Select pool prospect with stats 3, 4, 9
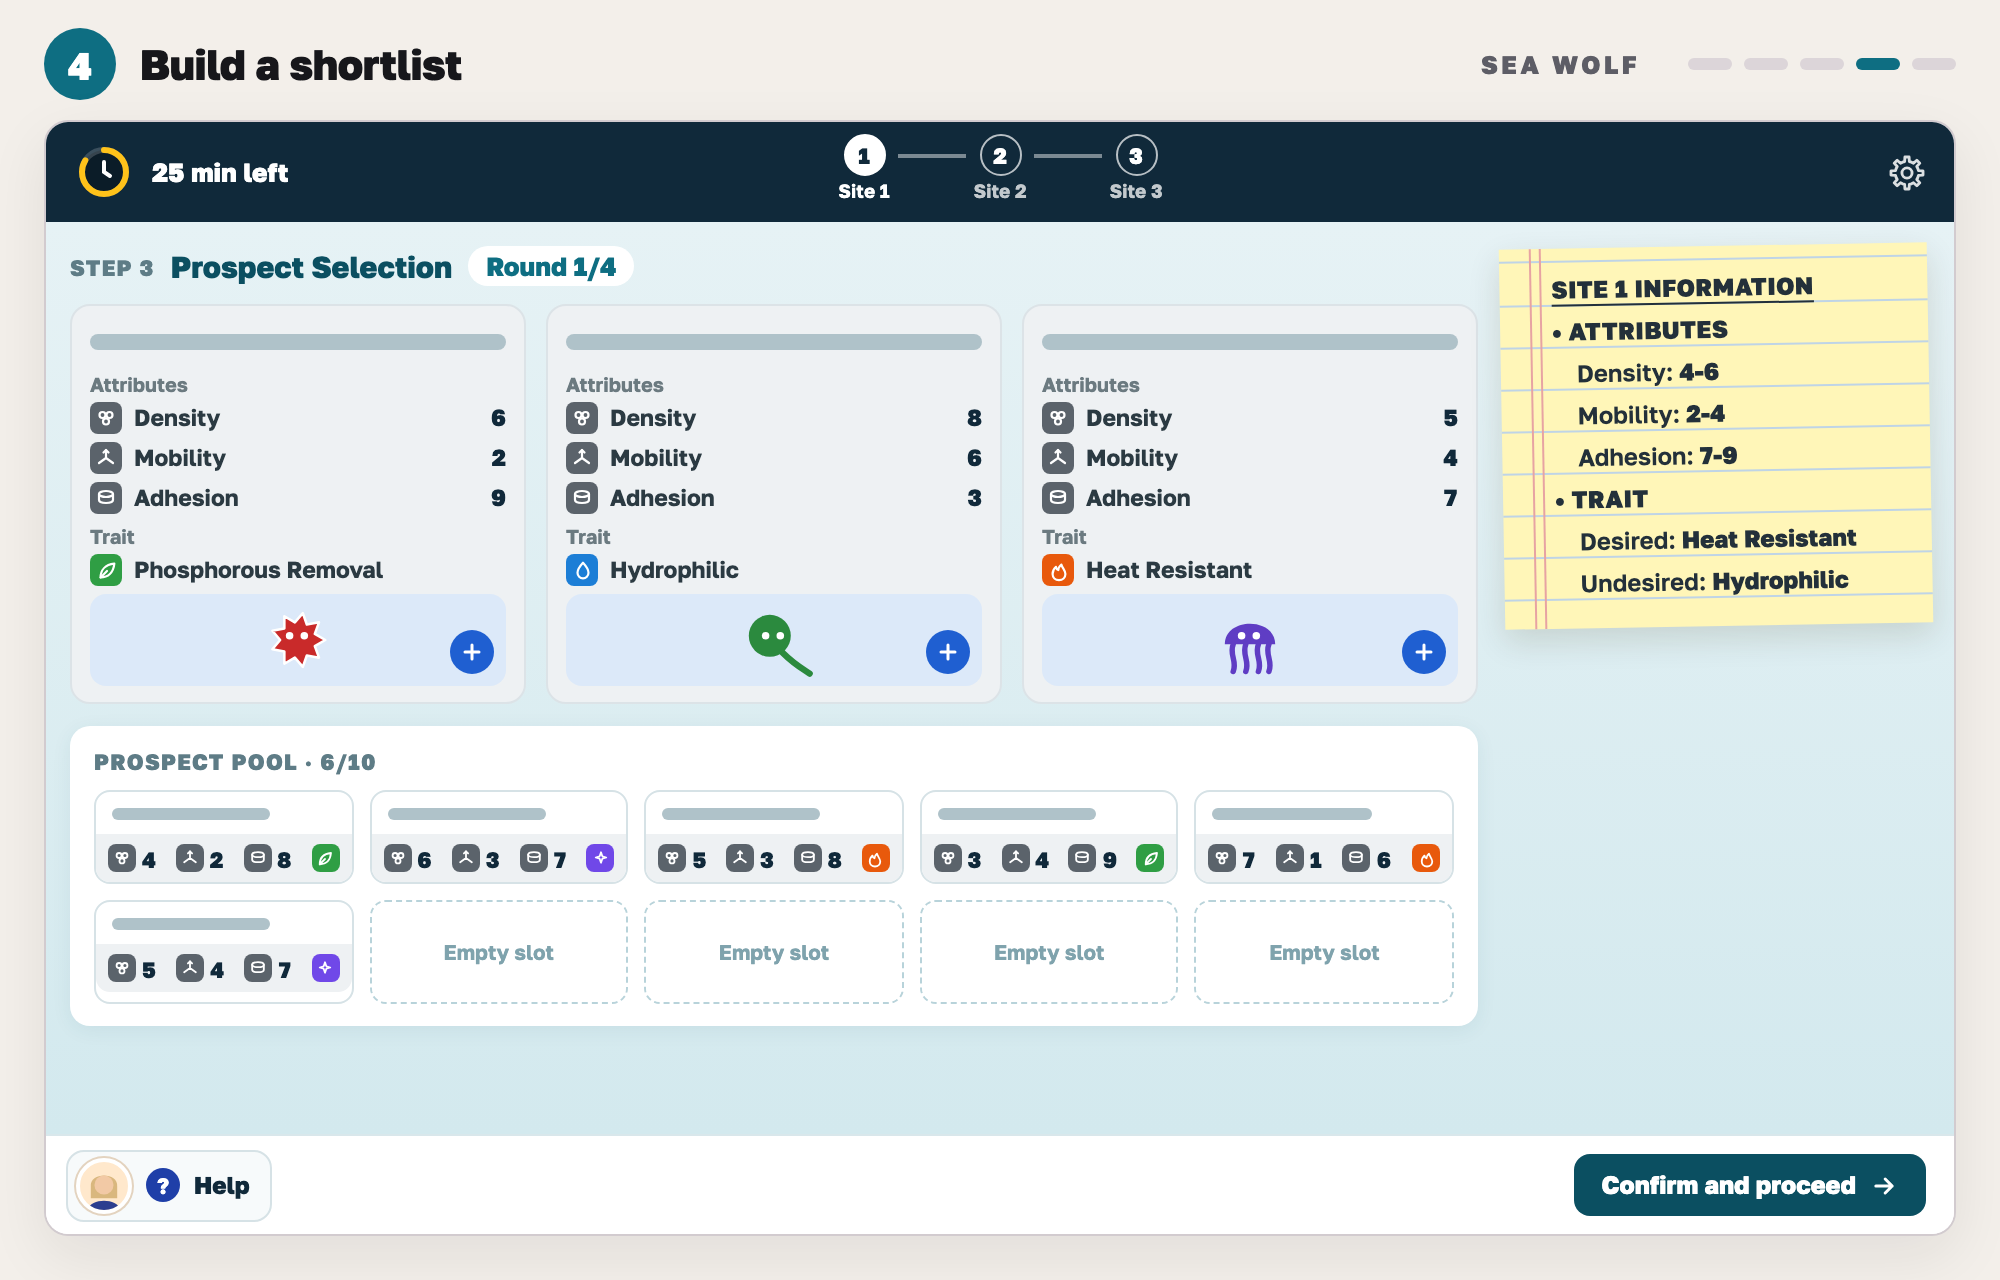The image size is (2000, 1280). (x=1049, y=837)
